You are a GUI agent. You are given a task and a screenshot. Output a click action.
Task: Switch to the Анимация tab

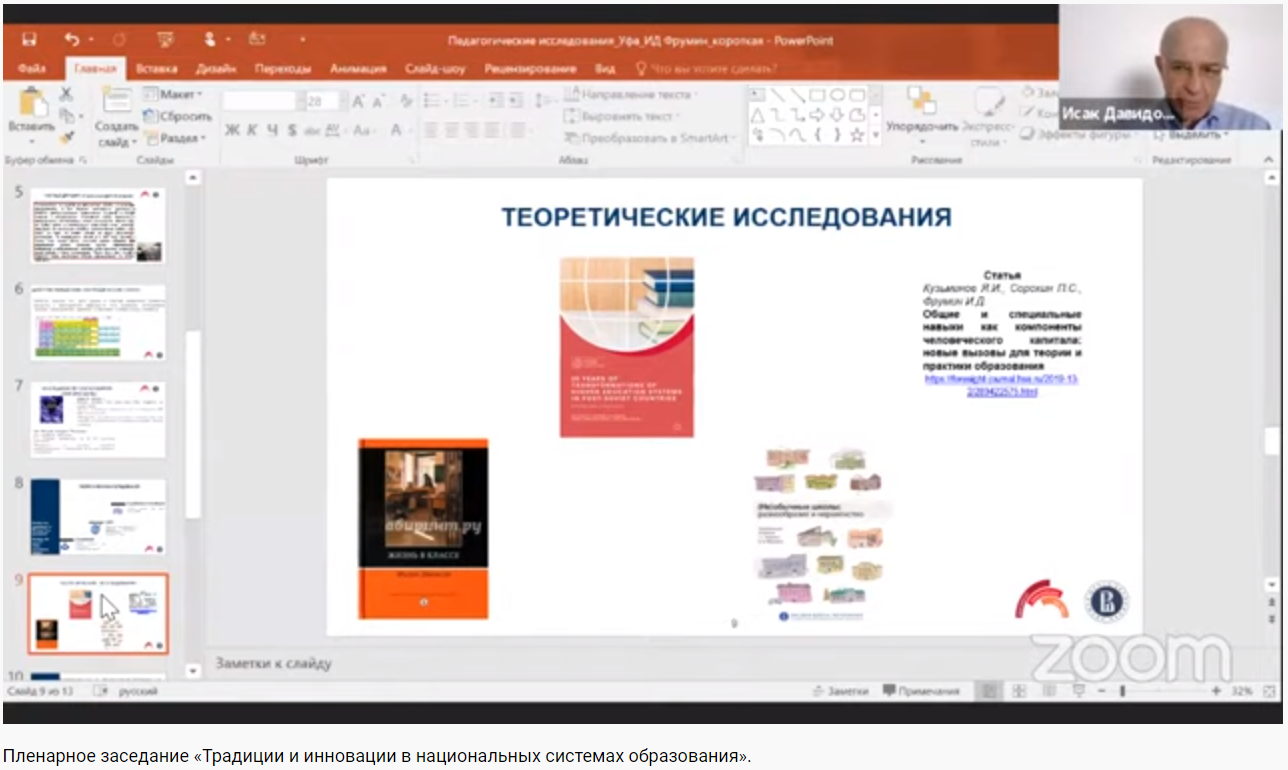point(358,69)
